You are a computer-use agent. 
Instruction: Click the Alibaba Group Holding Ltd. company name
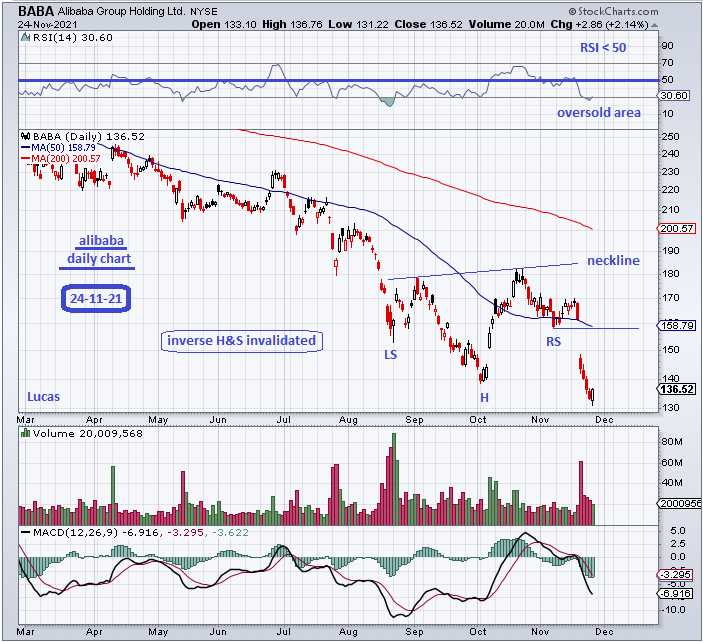(x=121, y=11)
